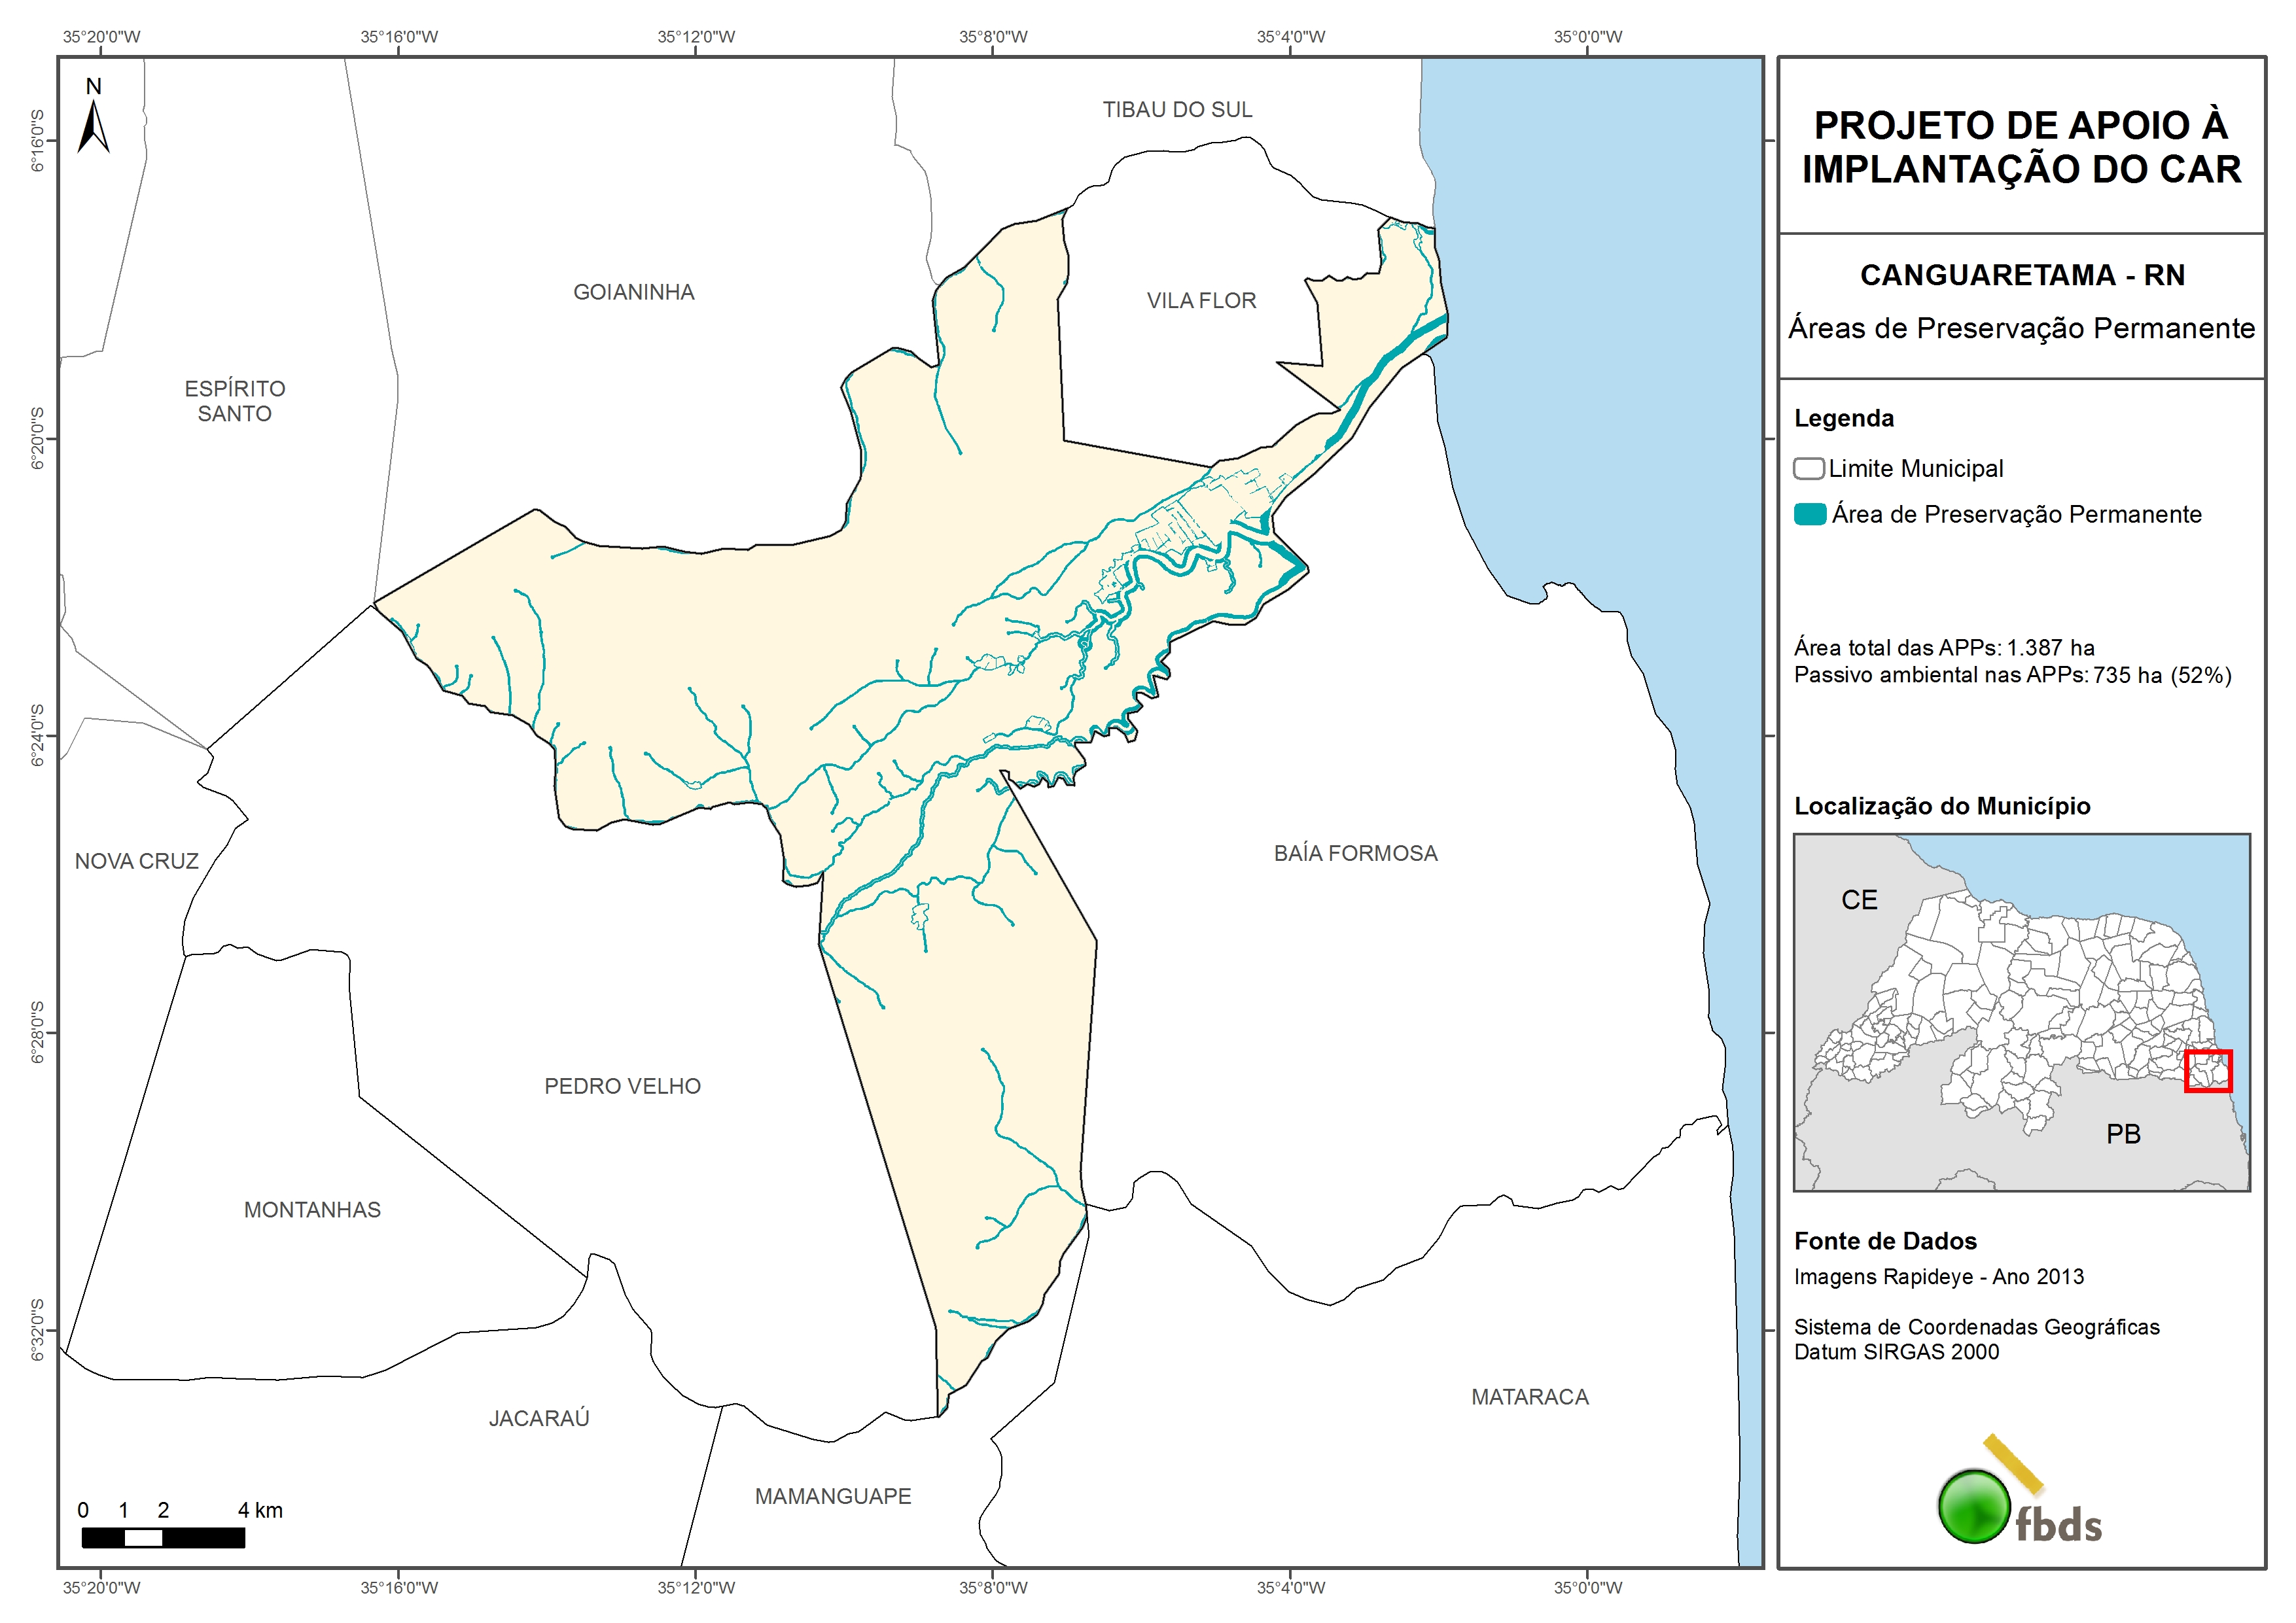Image resolution: width=2296 pixels, height=1623 pixels.
Task: Click the VILA FLOR municipality label
Action: pos(1201,301)
